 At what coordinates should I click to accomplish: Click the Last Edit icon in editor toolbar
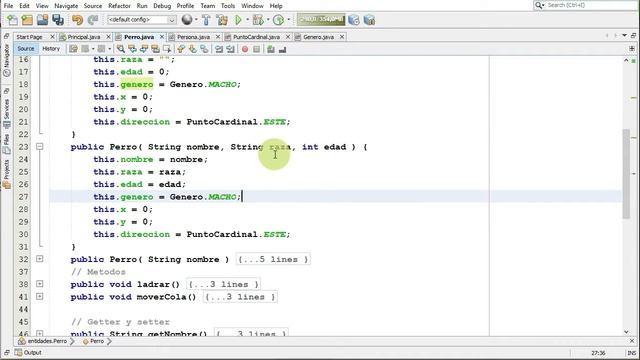coord(73,49)
